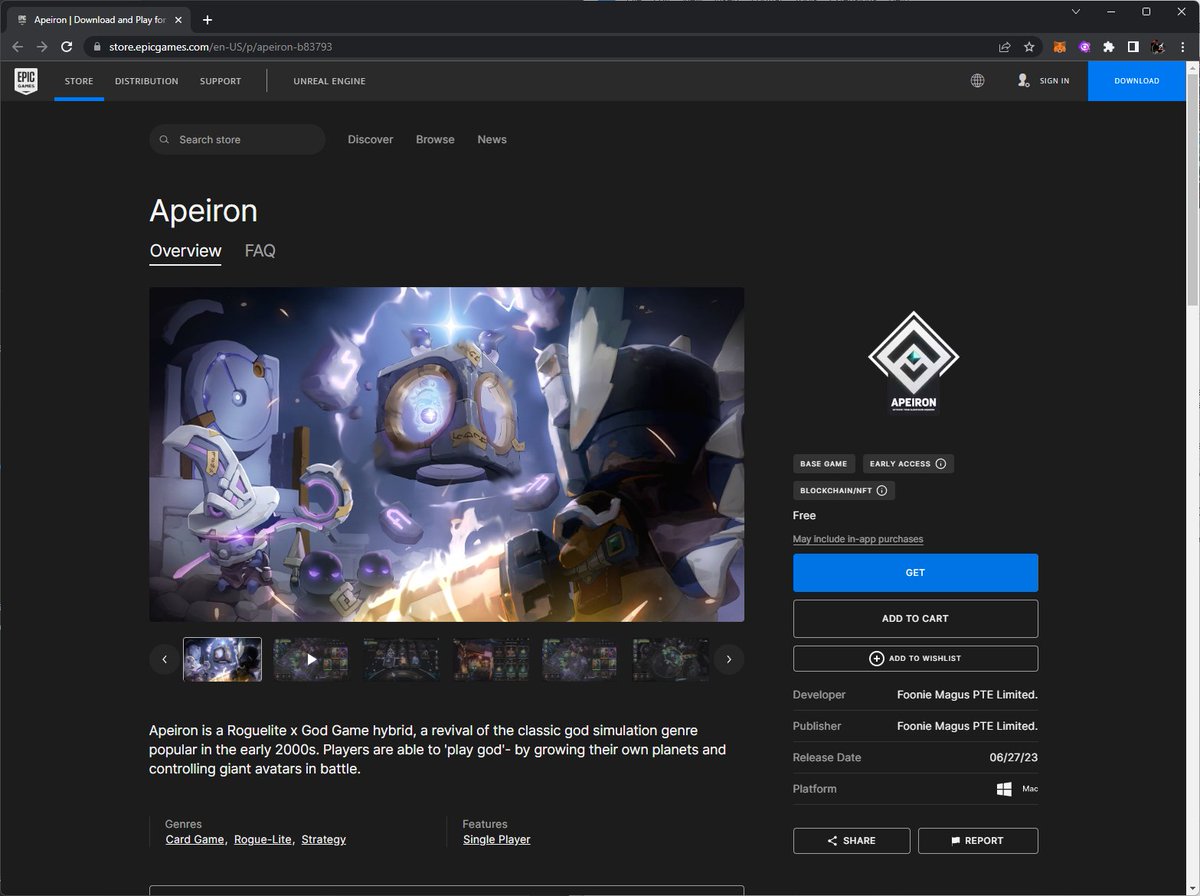This screenshot has width=1200, height=896.
Task: Open the Single Player feature link
Action: [x=497, y=840]
